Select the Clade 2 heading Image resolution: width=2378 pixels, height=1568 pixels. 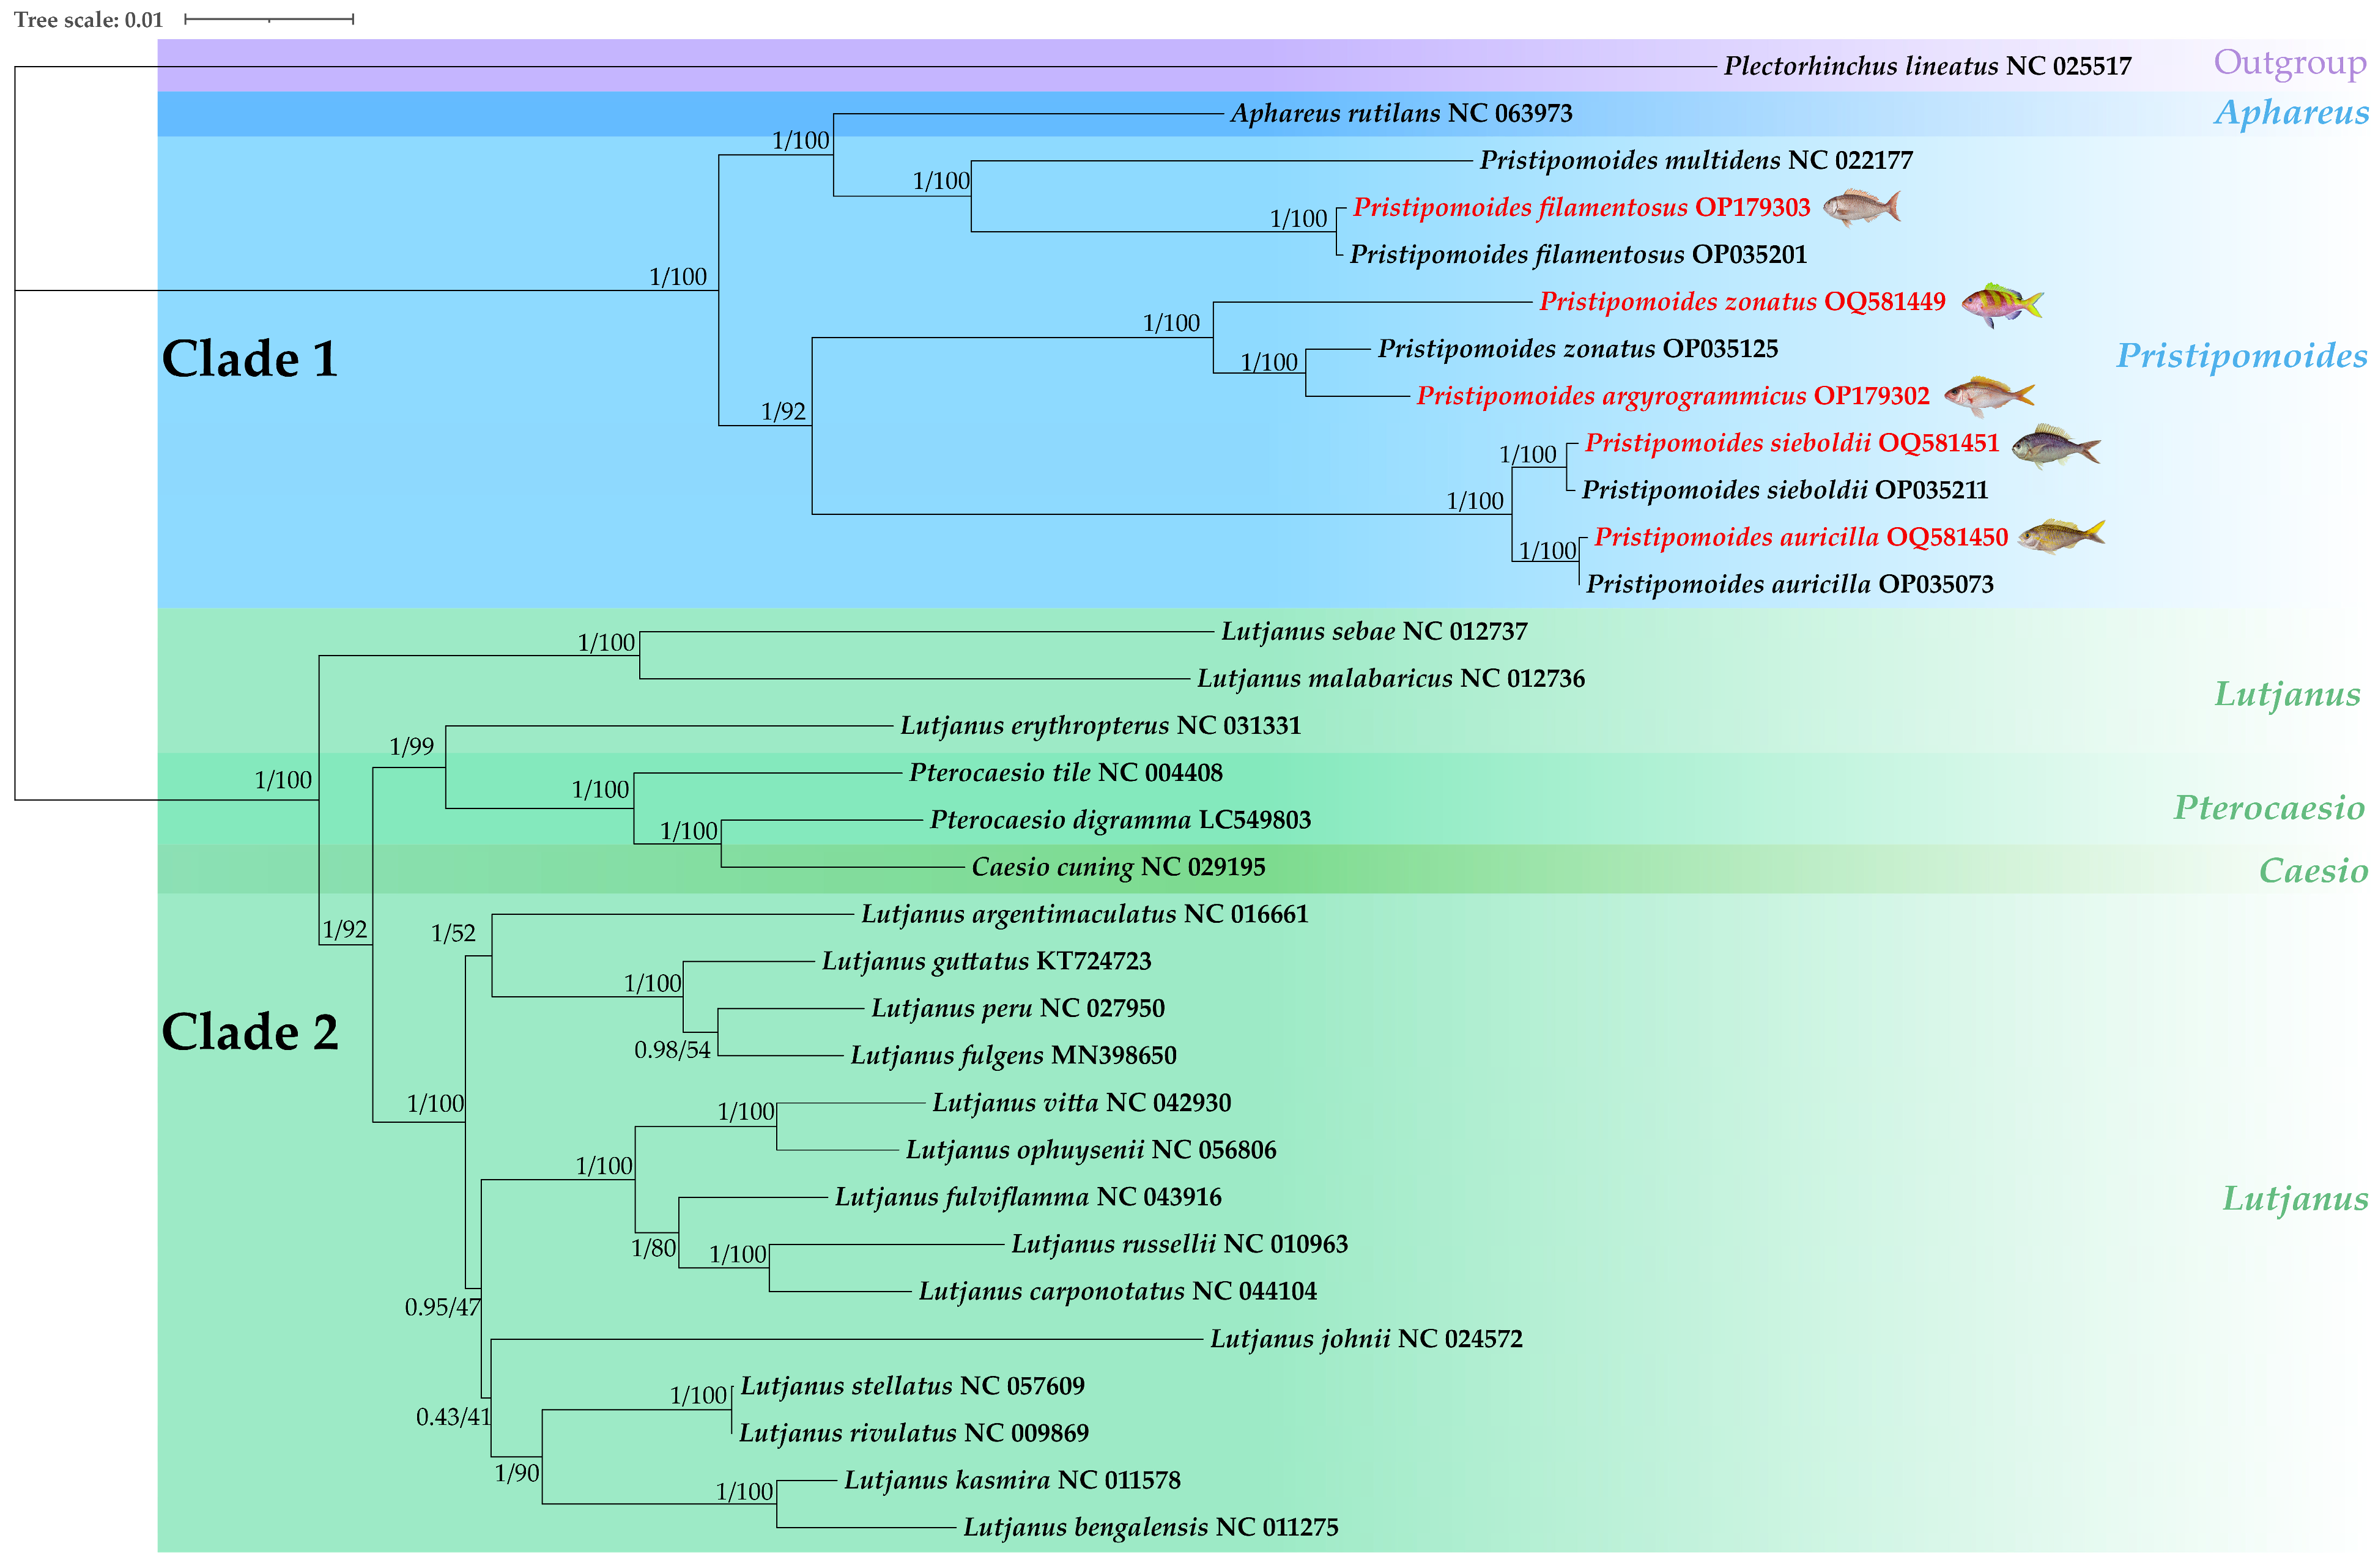[x=250, y=1032]
